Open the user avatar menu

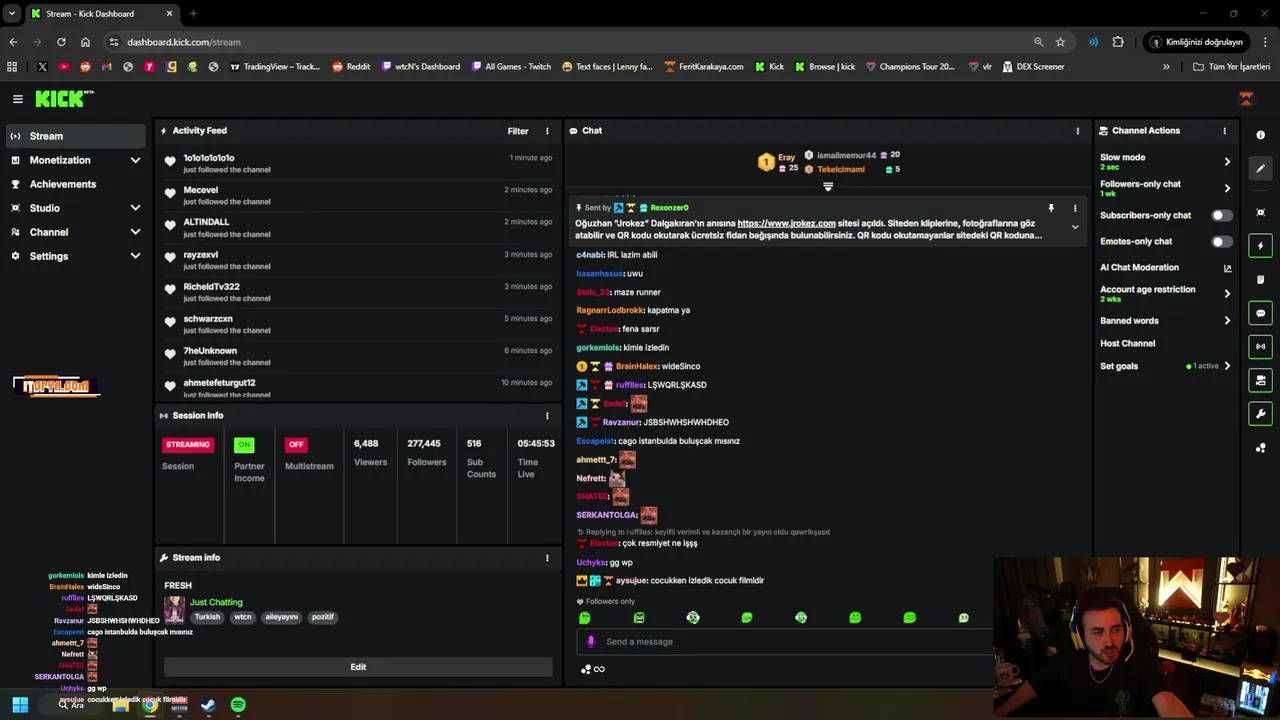tap(1246, 98)
